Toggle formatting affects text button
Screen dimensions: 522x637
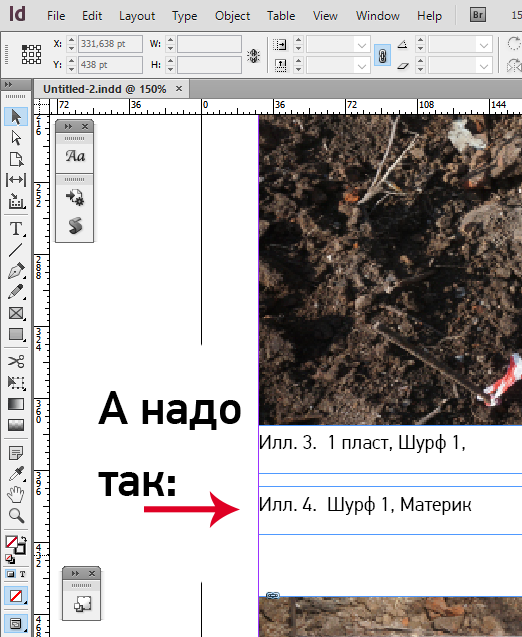[x=22, y=574]
